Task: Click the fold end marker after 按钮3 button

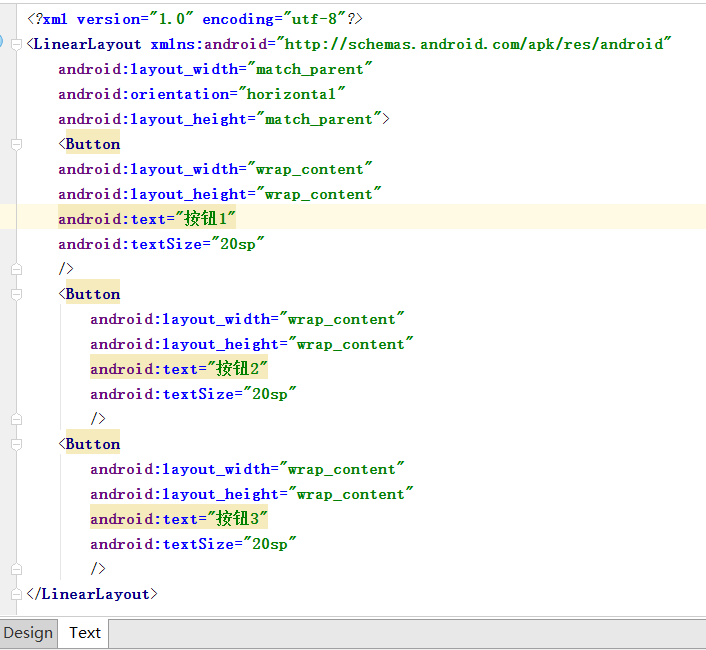Action: [x=16, y=569]
